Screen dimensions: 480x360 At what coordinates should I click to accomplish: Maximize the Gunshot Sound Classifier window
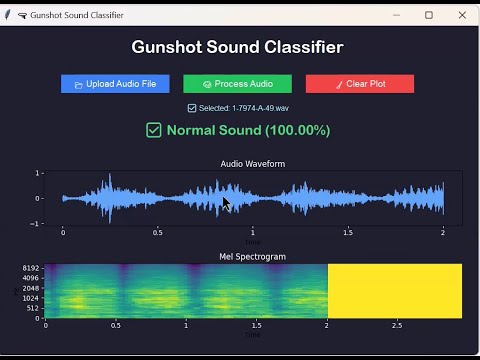[429, 15]
